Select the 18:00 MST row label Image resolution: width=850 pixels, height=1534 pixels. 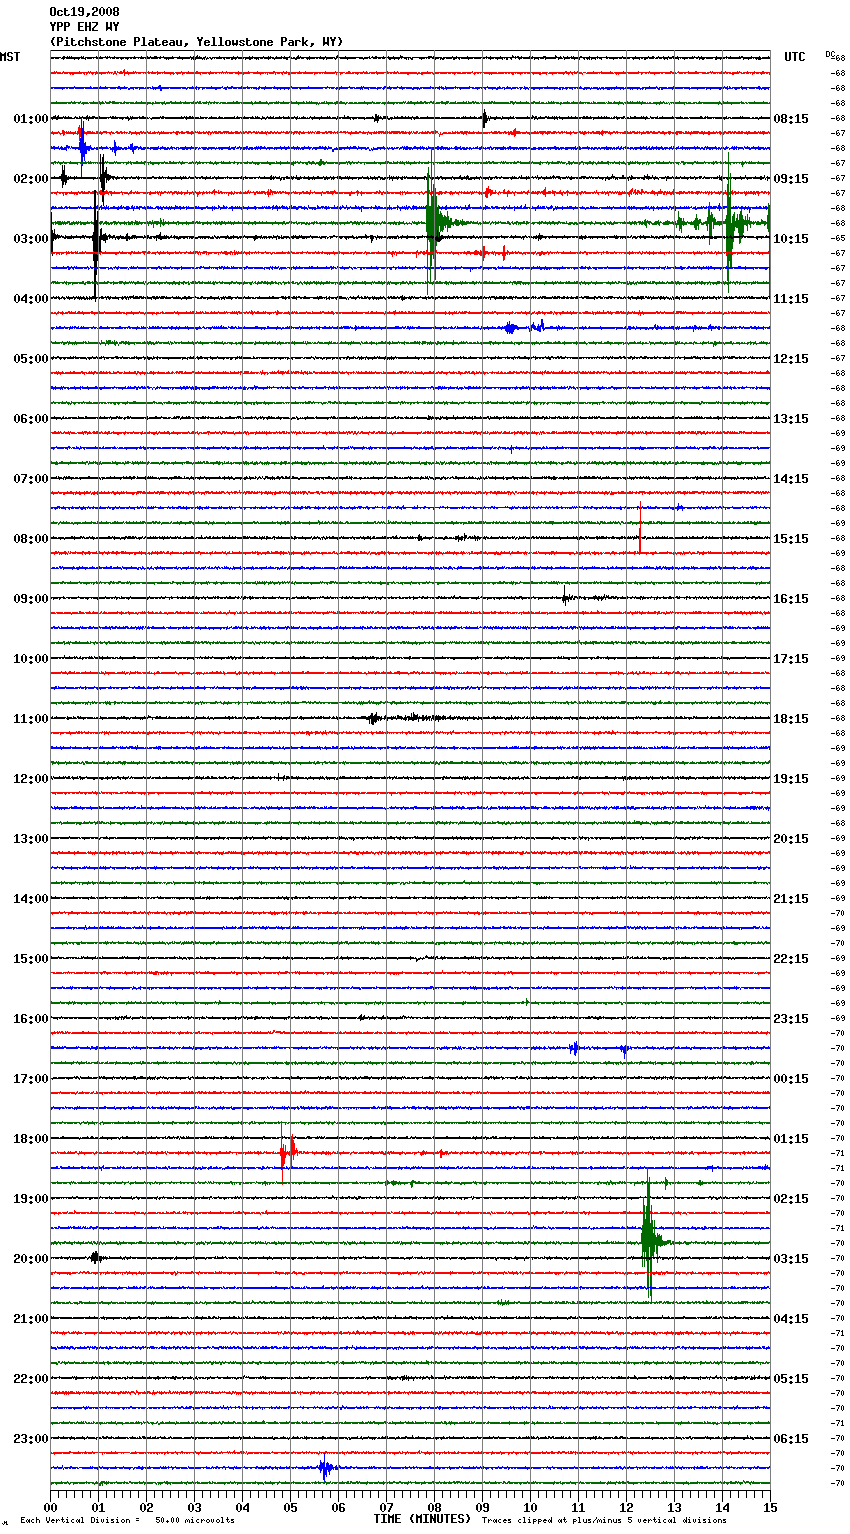31,1139
